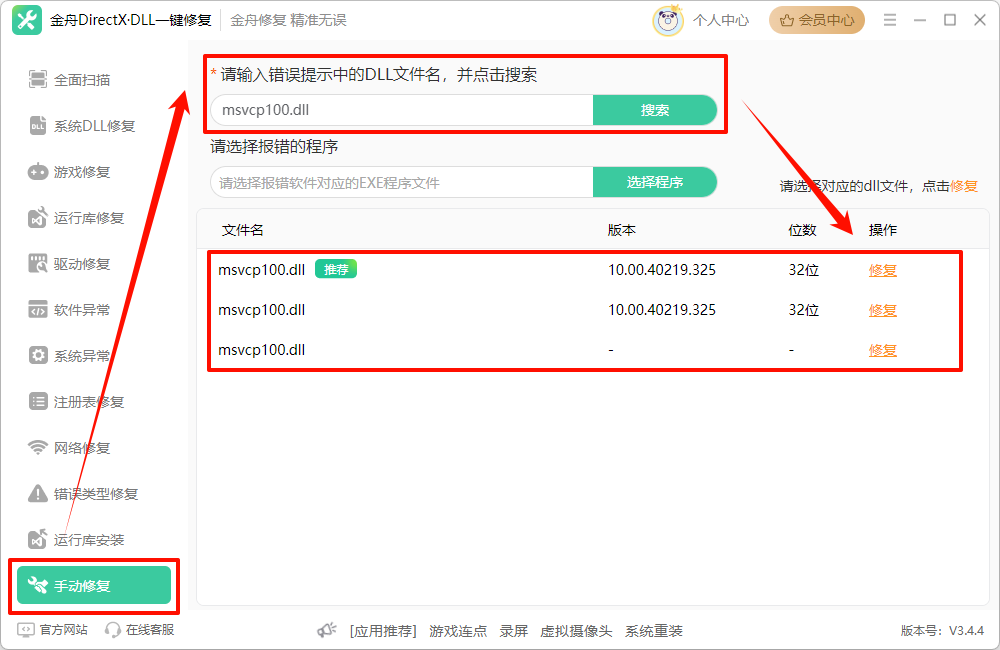Open 系统DLL修复 in sidebar

click(94, 126)
